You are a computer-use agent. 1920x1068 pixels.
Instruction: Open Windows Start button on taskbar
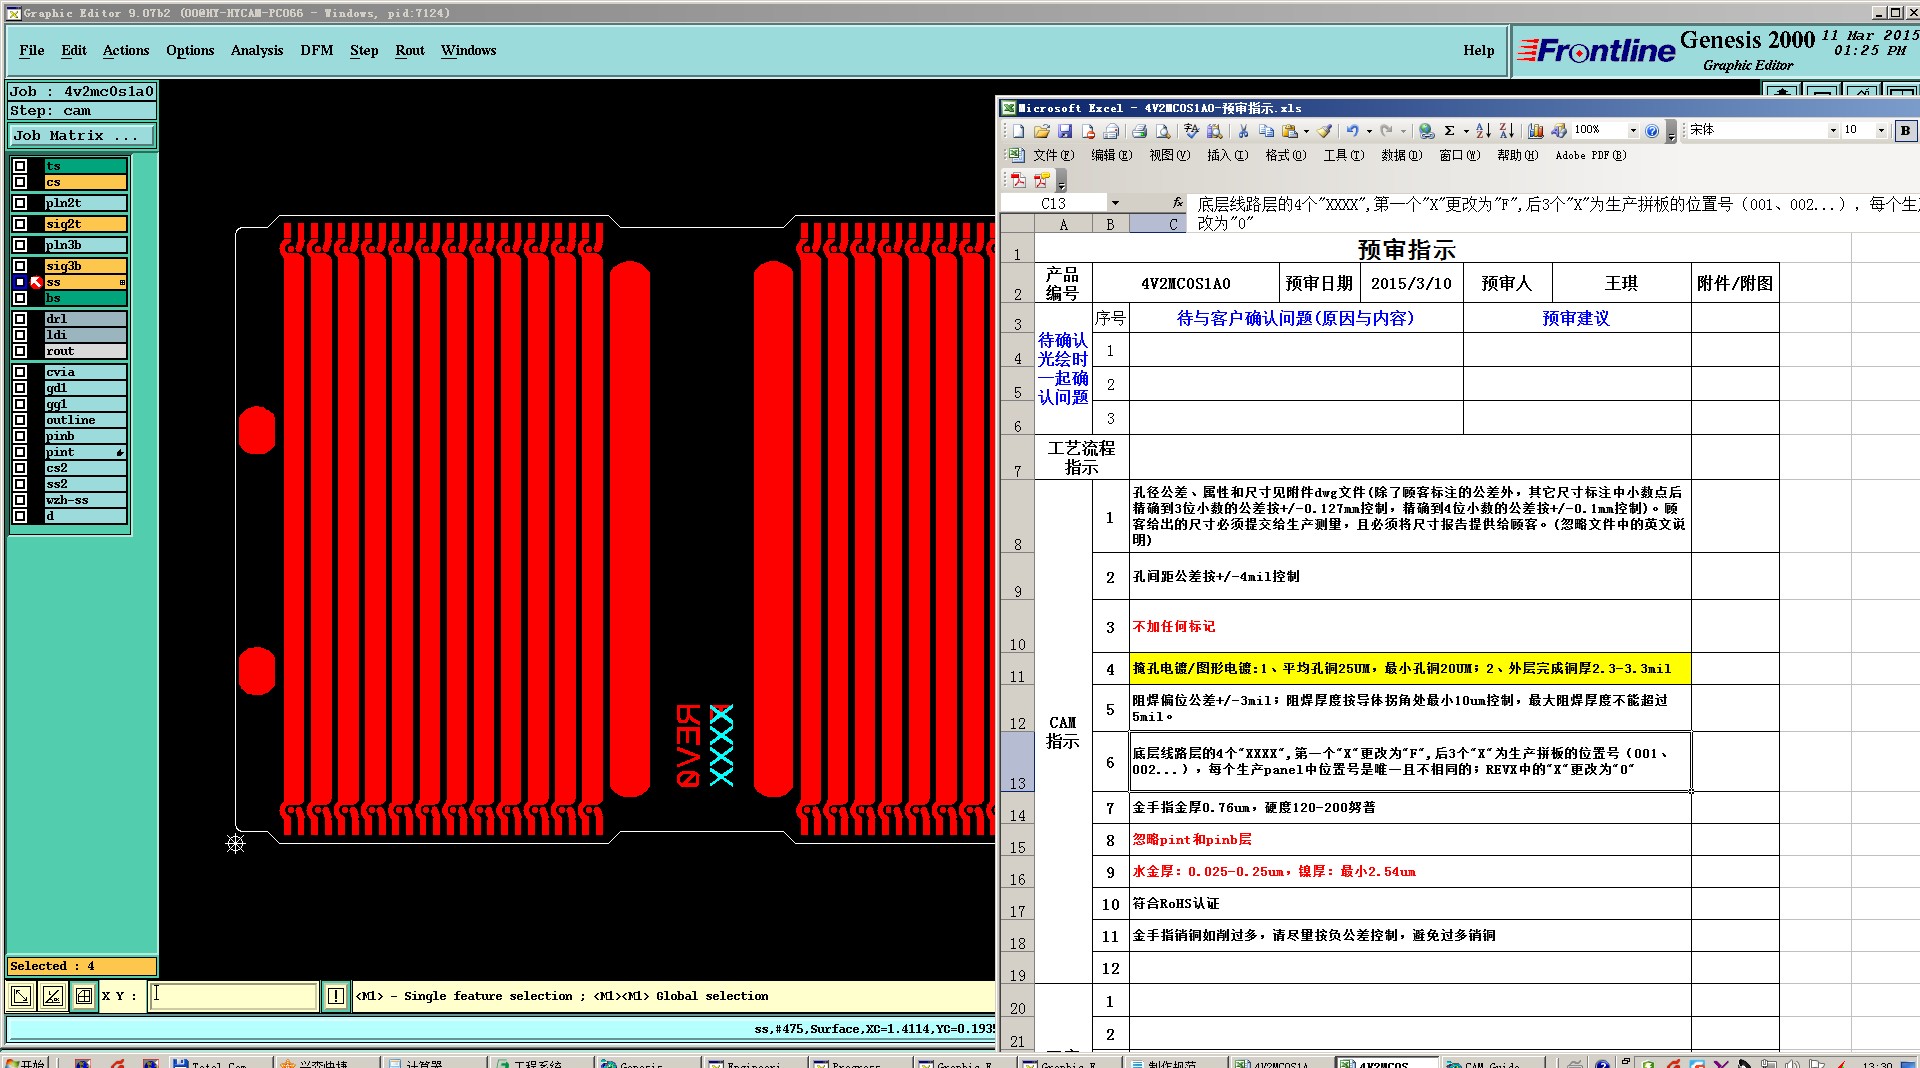25,1063
